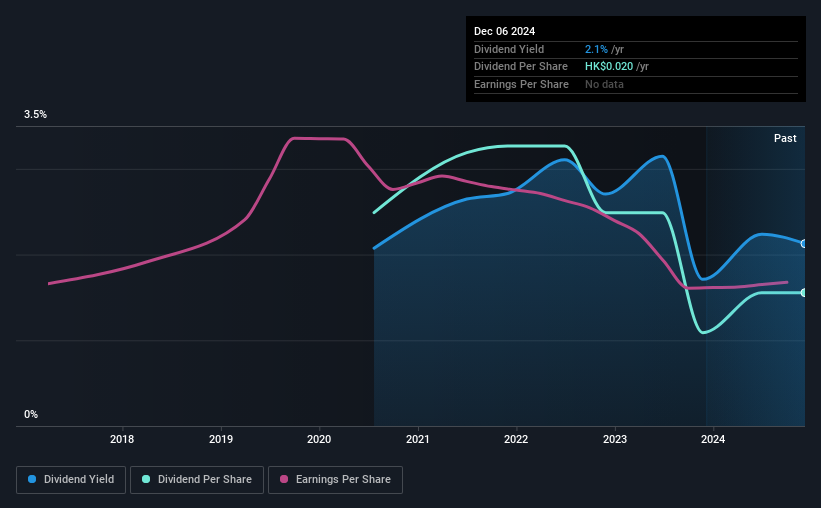Click the 2019 x-axis year label
The image size is (821, 508).
point(221,439)
